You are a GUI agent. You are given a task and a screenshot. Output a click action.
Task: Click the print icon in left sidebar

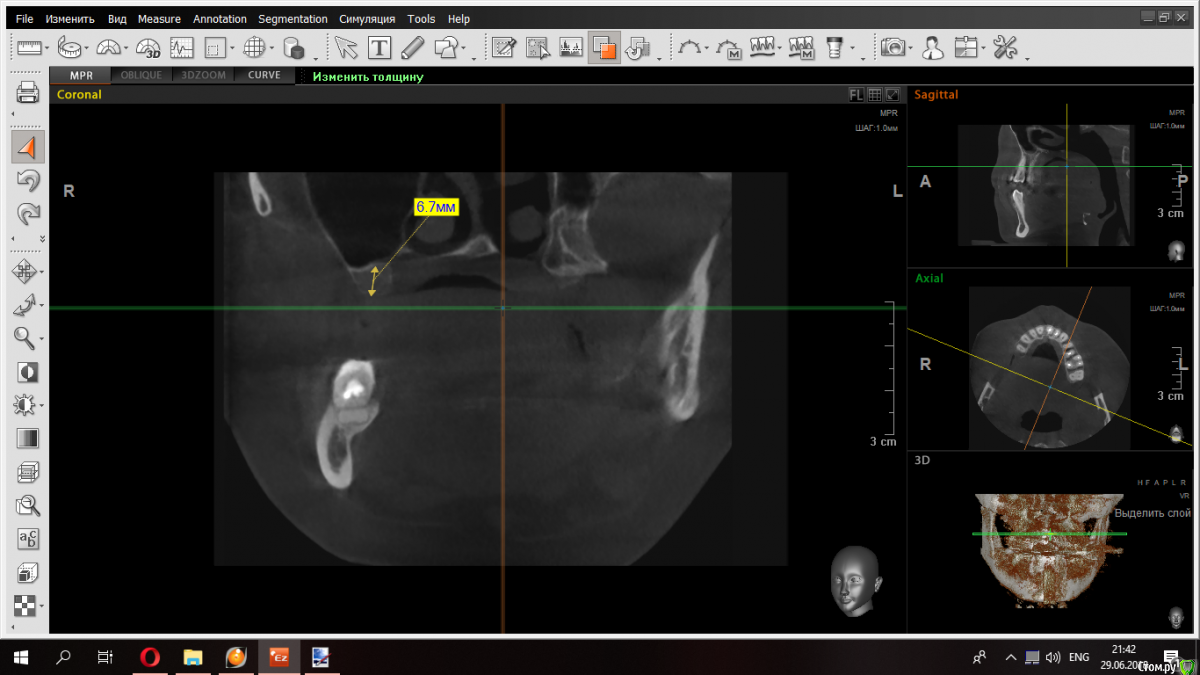28,94
